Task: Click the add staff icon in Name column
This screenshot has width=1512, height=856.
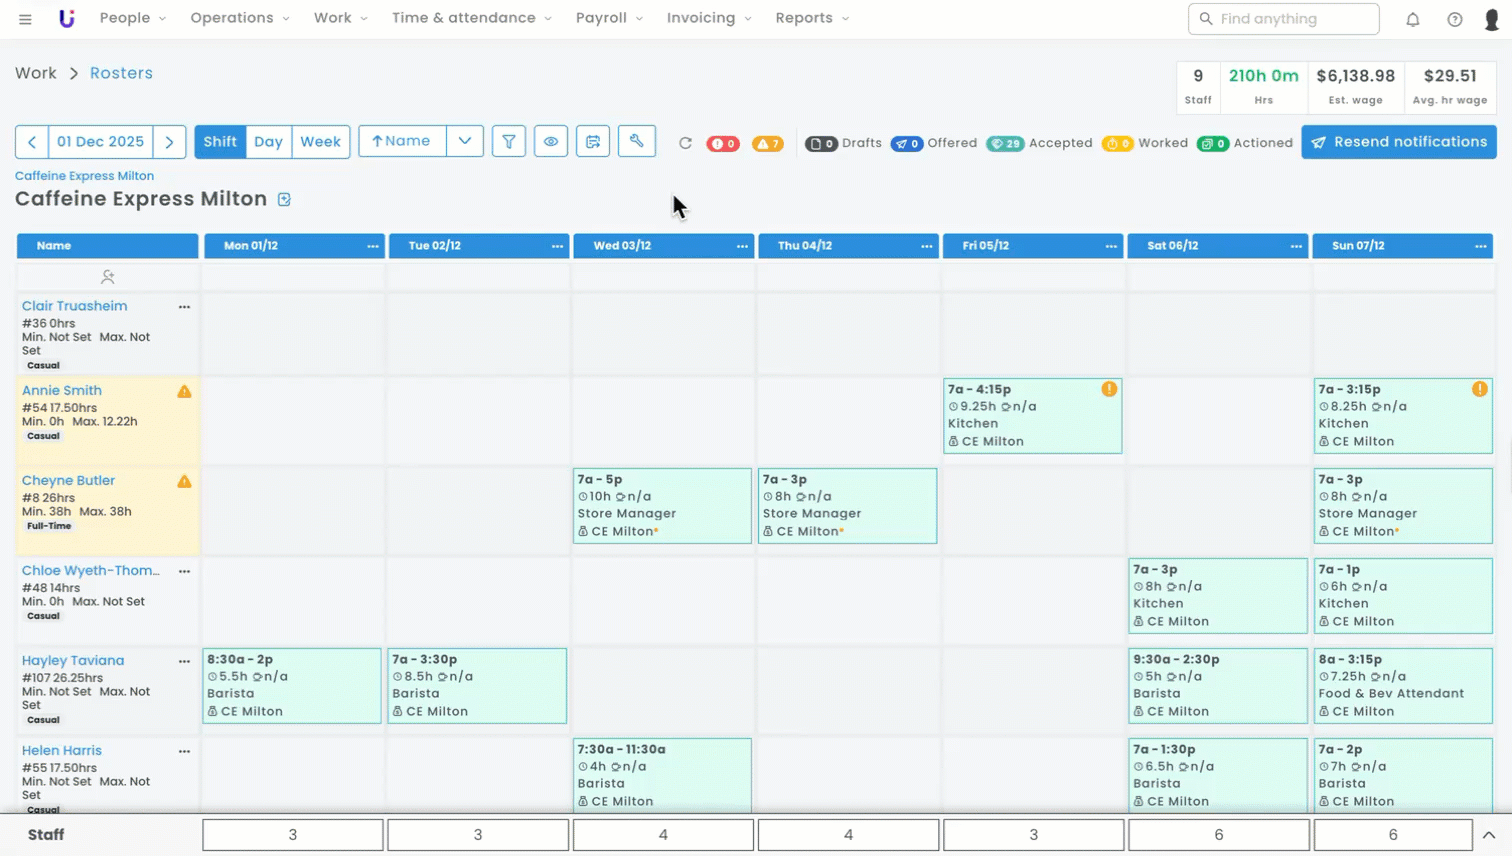Action: point(107,277)
